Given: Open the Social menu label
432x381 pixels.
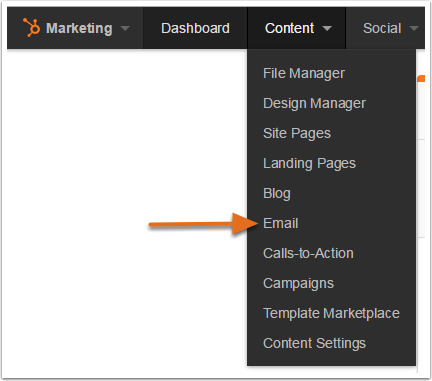Looking at the screenshot, I should (x=382, y=28).
